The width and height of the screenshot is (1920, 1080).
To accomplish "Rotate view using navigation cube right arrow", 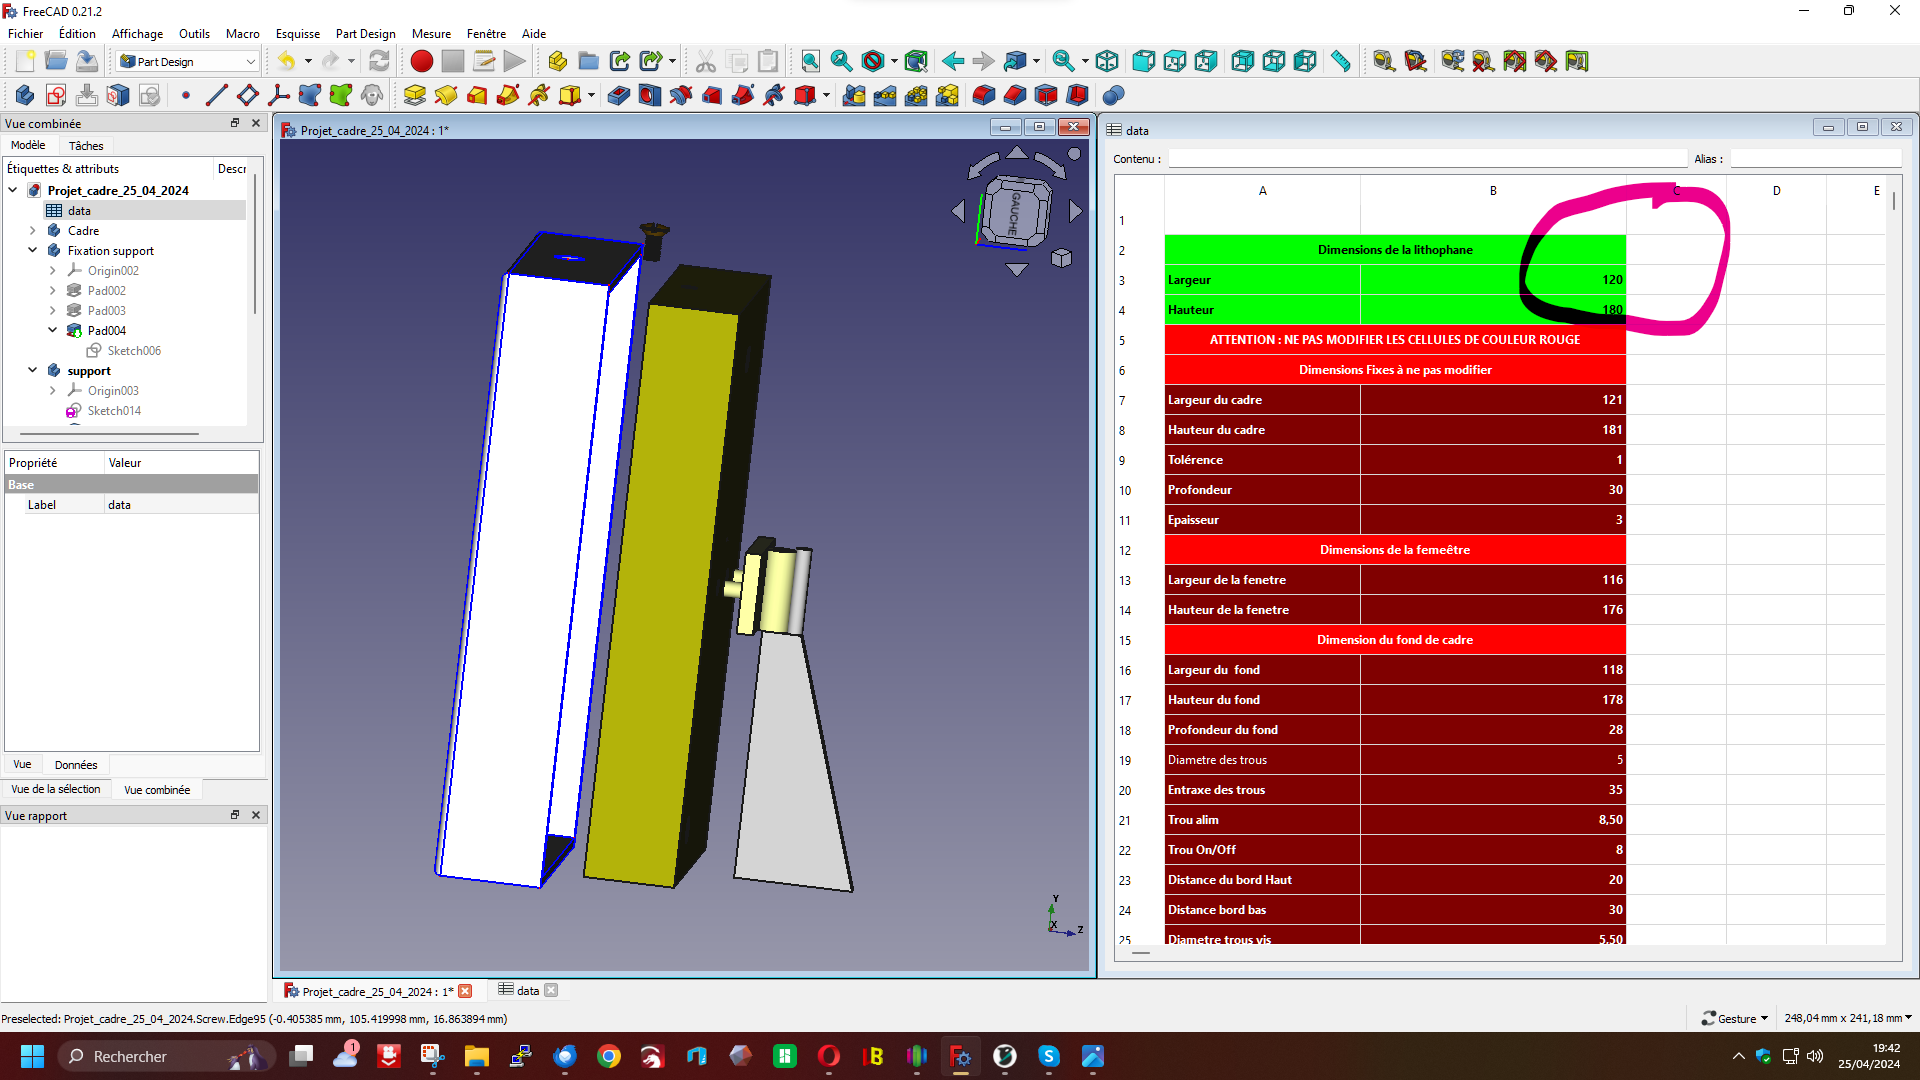I will click(1076, 211).
